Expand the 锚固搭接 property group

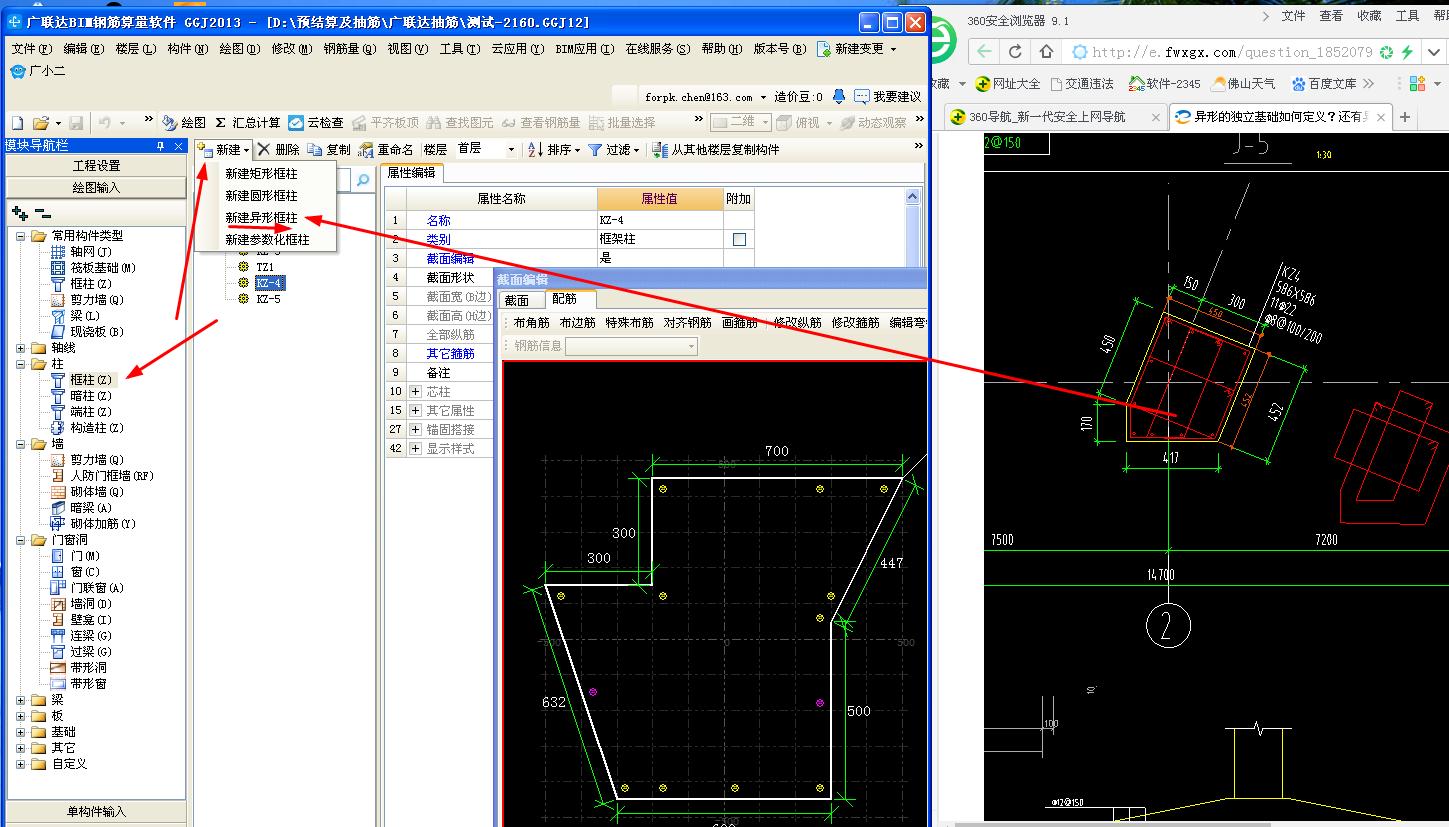click(416, 429)
